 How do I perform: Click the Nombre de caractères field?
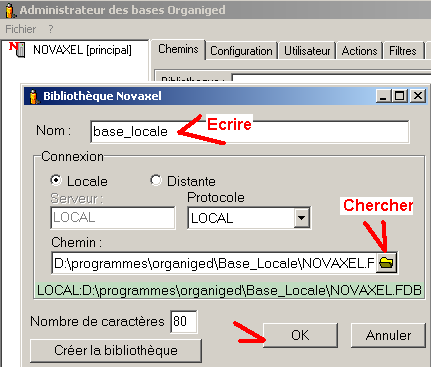tap(184, 322)
